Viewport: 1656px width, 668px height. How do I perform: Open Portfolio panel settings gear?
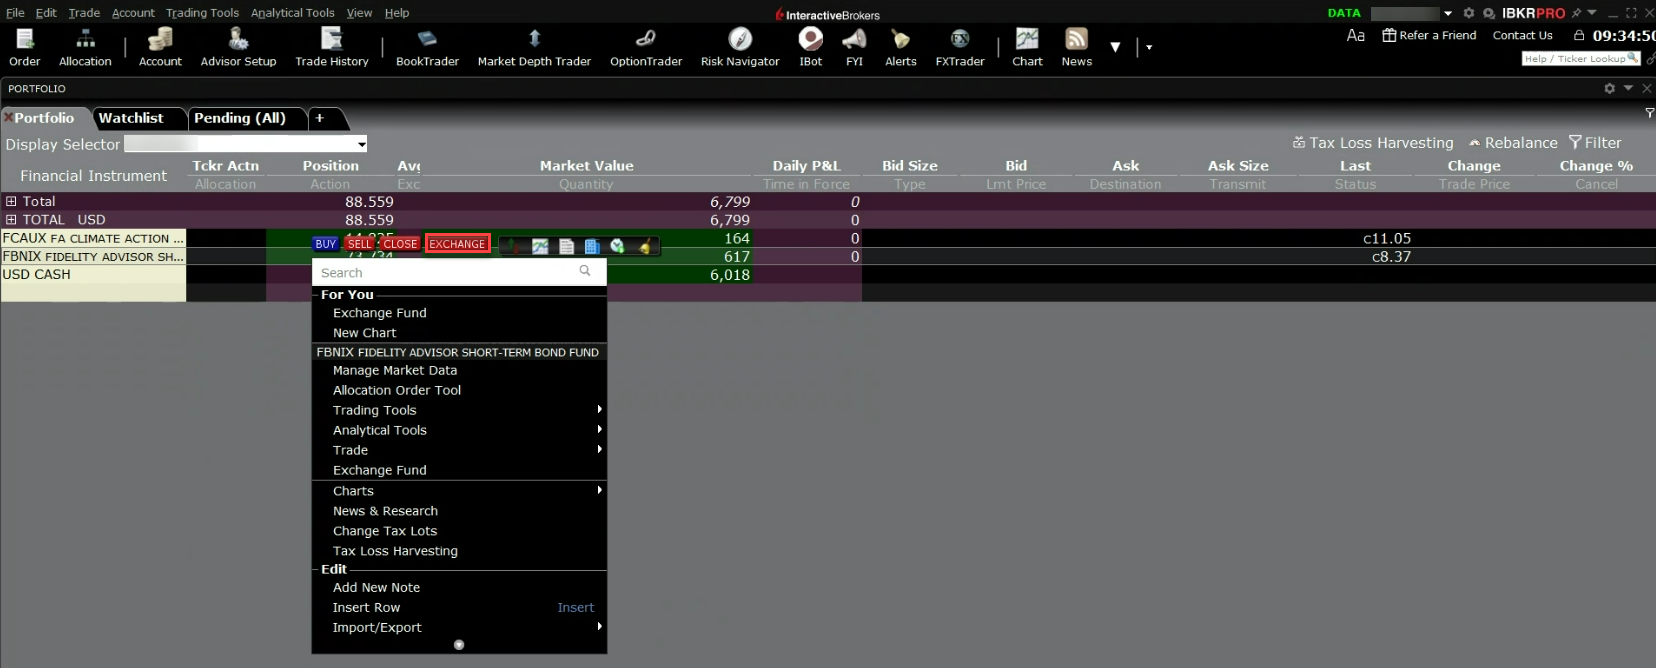pyautogui.click(x=1609, y=88)
